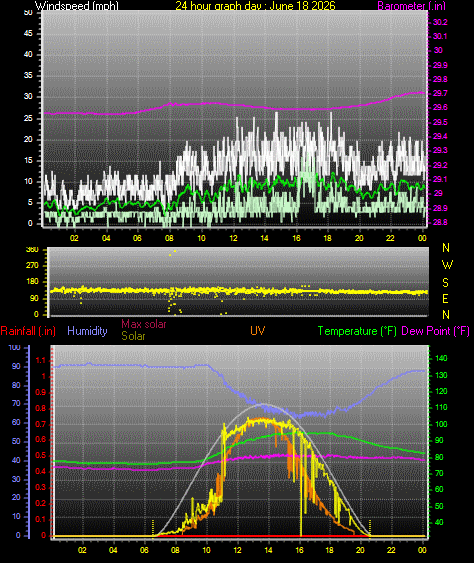Click the W compass direction label
474x563 pixels.
[447, 265]
